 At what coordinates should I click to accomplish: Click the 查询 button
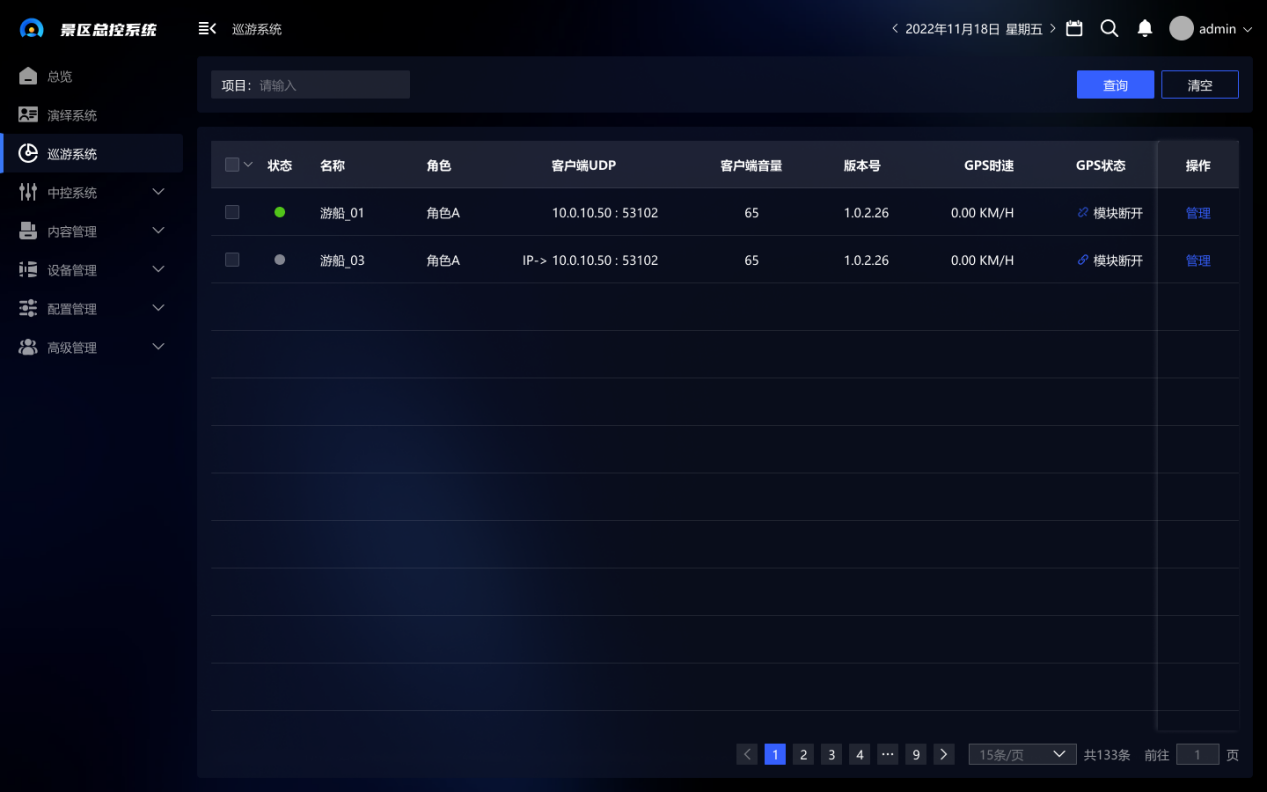tap(1115, 85)
